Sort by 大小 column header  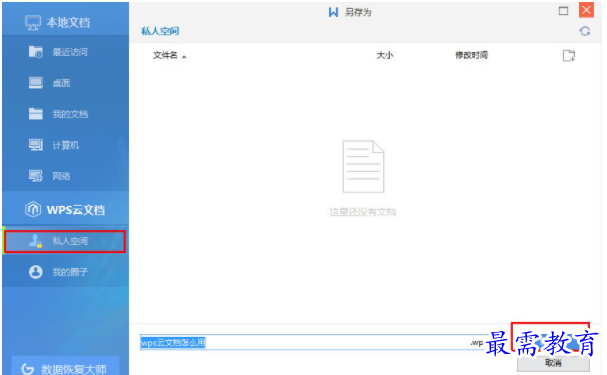(385, 55)
